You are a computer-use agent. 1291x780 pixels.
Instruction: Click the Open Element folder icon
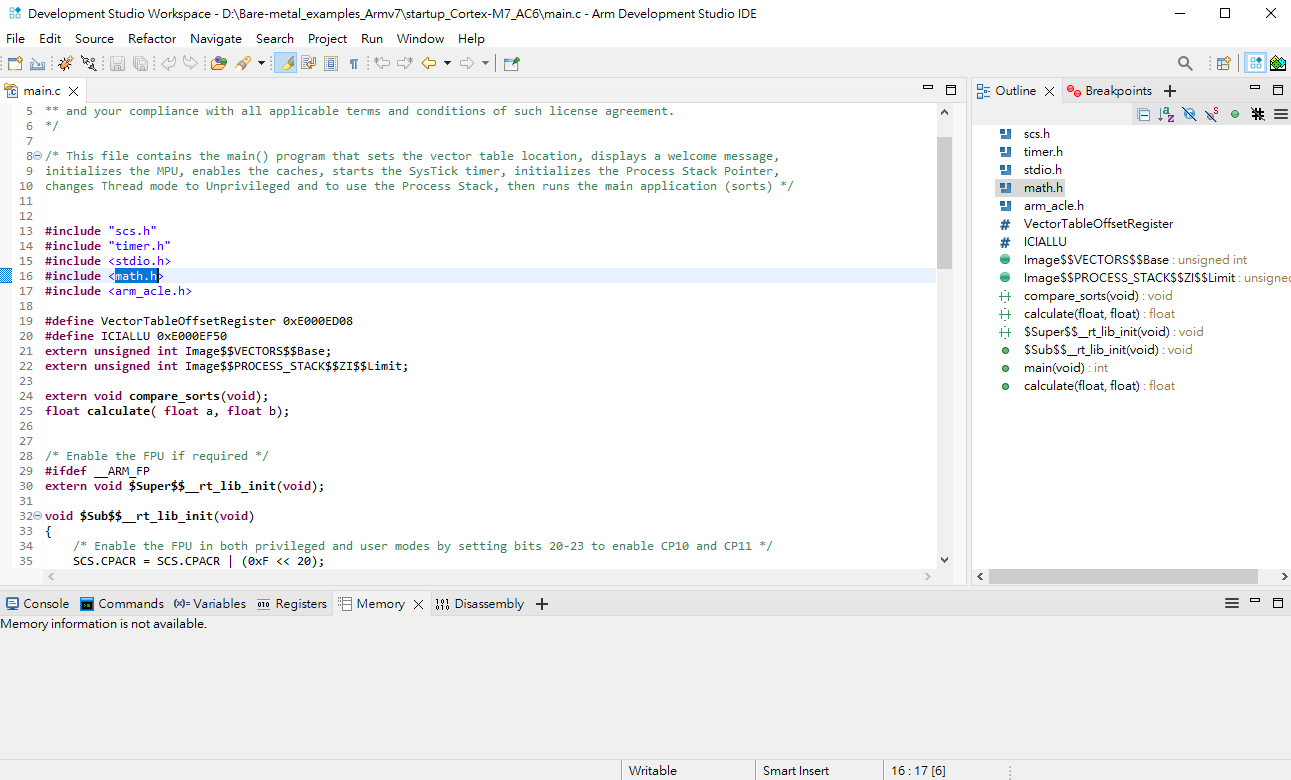coord(218,63)
